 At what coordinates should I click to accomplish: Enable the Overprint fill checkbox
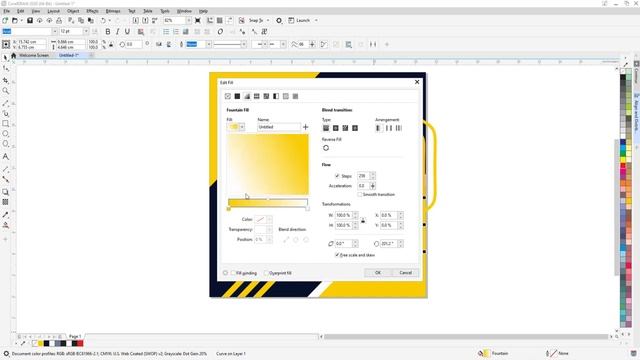(266, 273)
